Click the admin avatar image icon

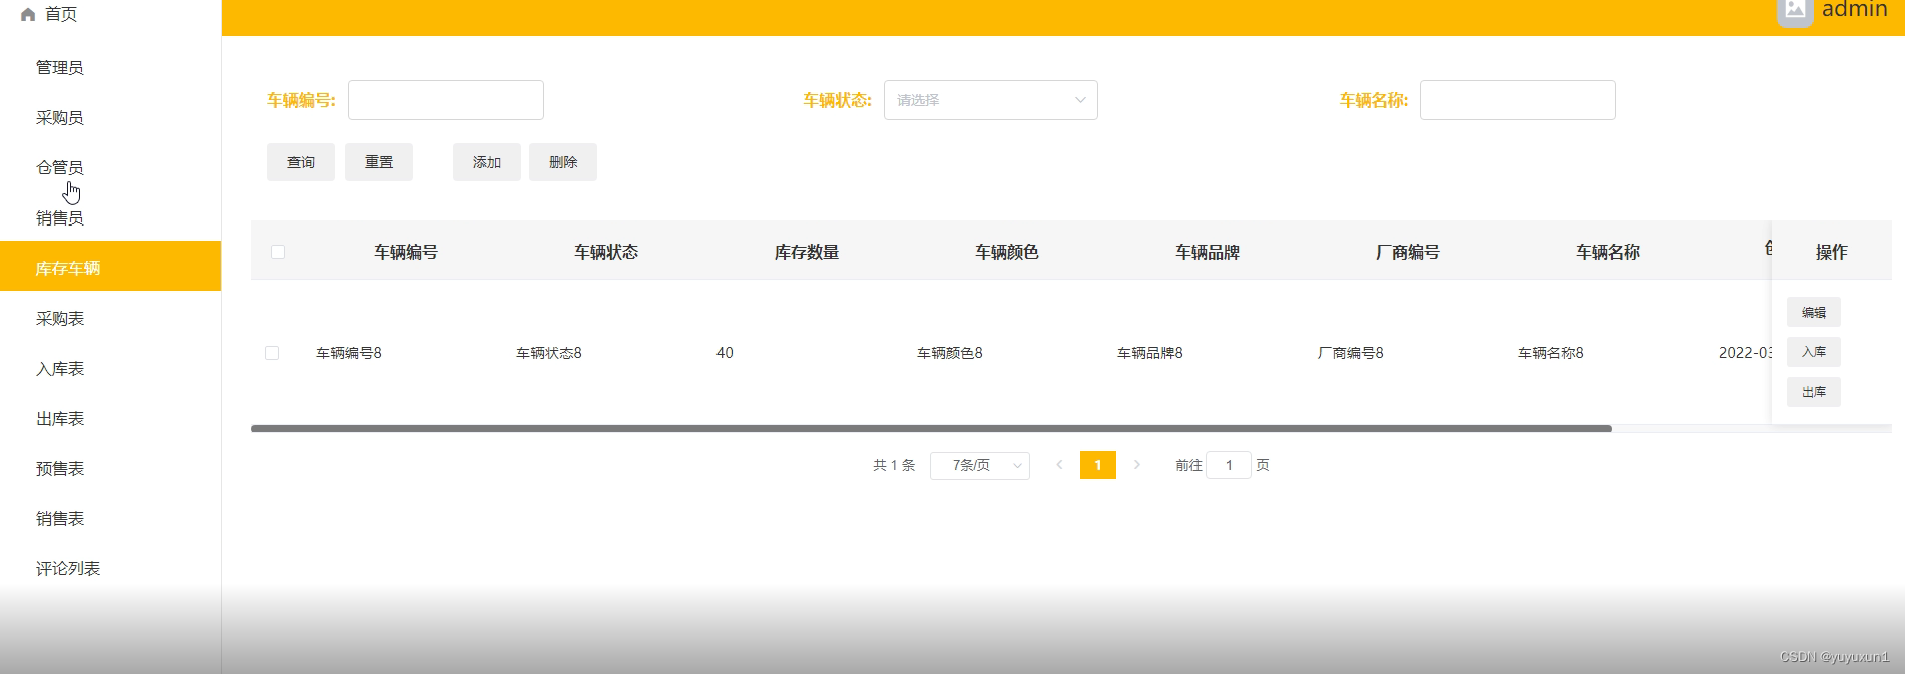(x=1795, y=11)
